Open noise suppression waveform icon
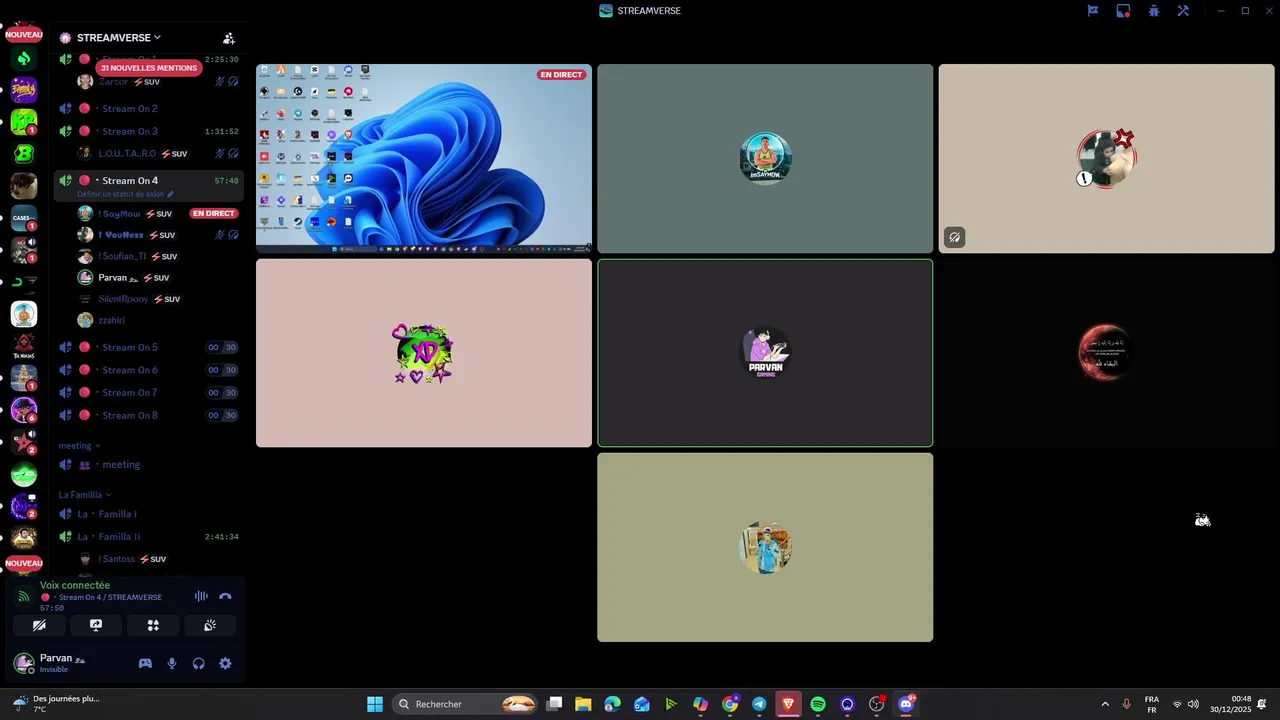Image resolution: width=1280 pixels, height=720 pixels. (201, 596)
